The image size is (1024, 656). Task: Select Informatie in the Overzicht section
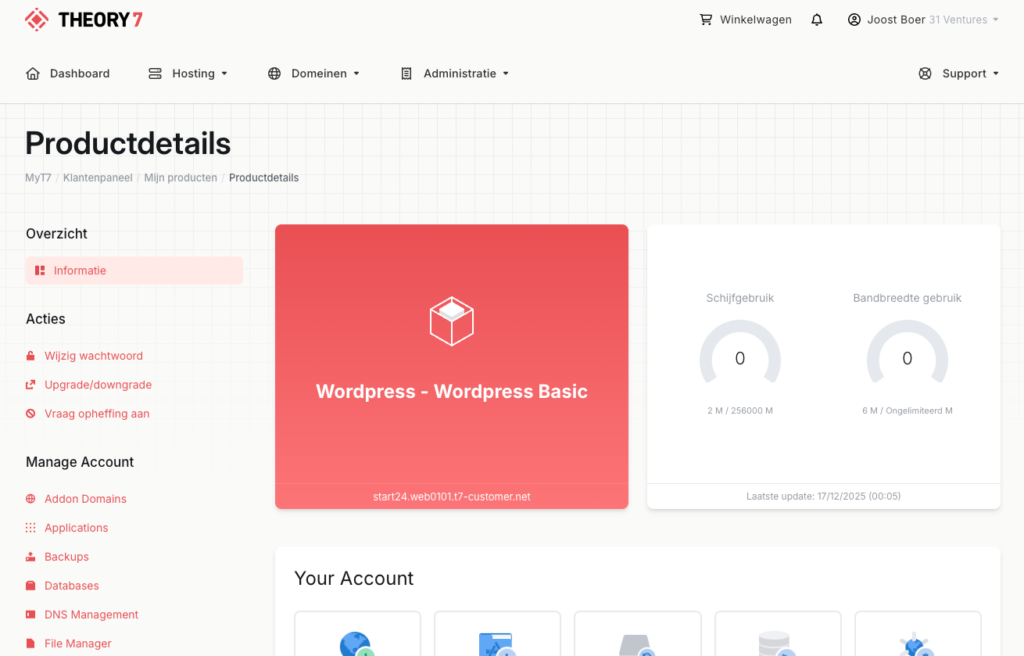[134, 271]
